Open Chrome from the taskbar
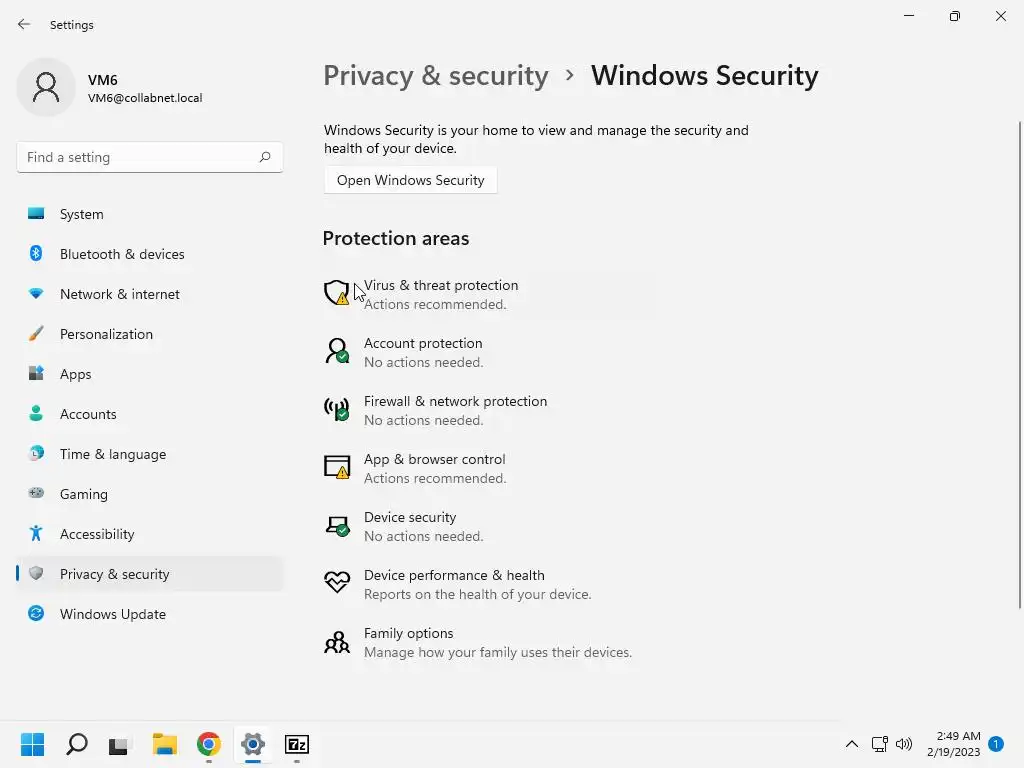Screen dimensions: 1024x768 [208, 744]
